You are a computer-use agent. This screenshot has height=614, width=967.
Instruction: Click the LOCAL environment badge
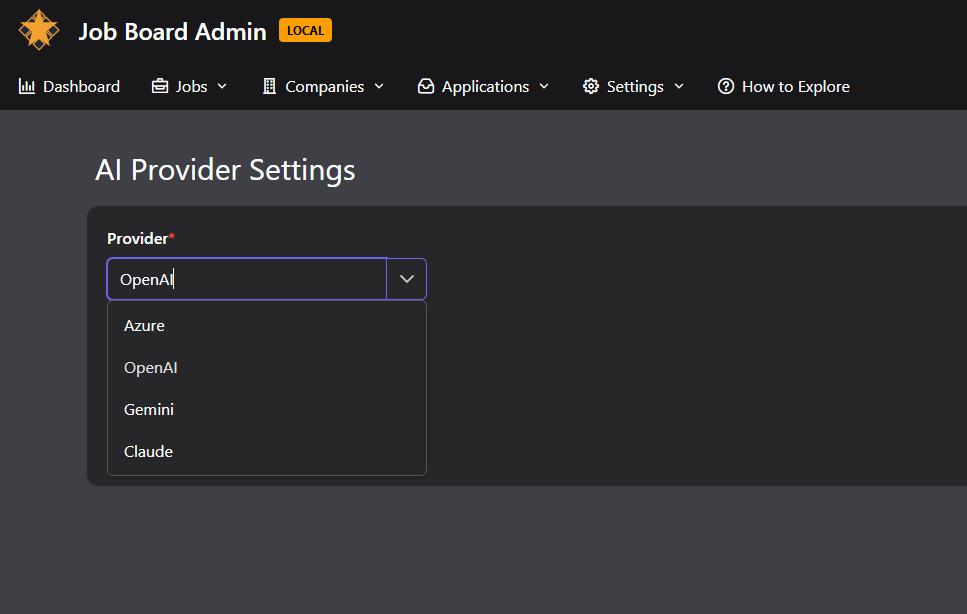coord(305,30)
